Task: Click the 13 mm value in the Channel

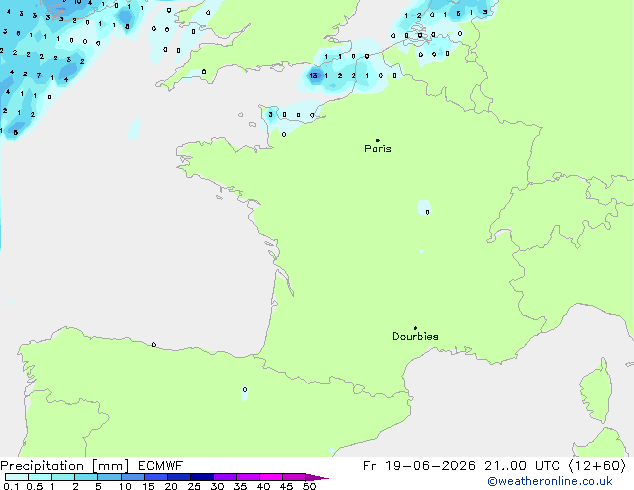Action: click(313, 76)
